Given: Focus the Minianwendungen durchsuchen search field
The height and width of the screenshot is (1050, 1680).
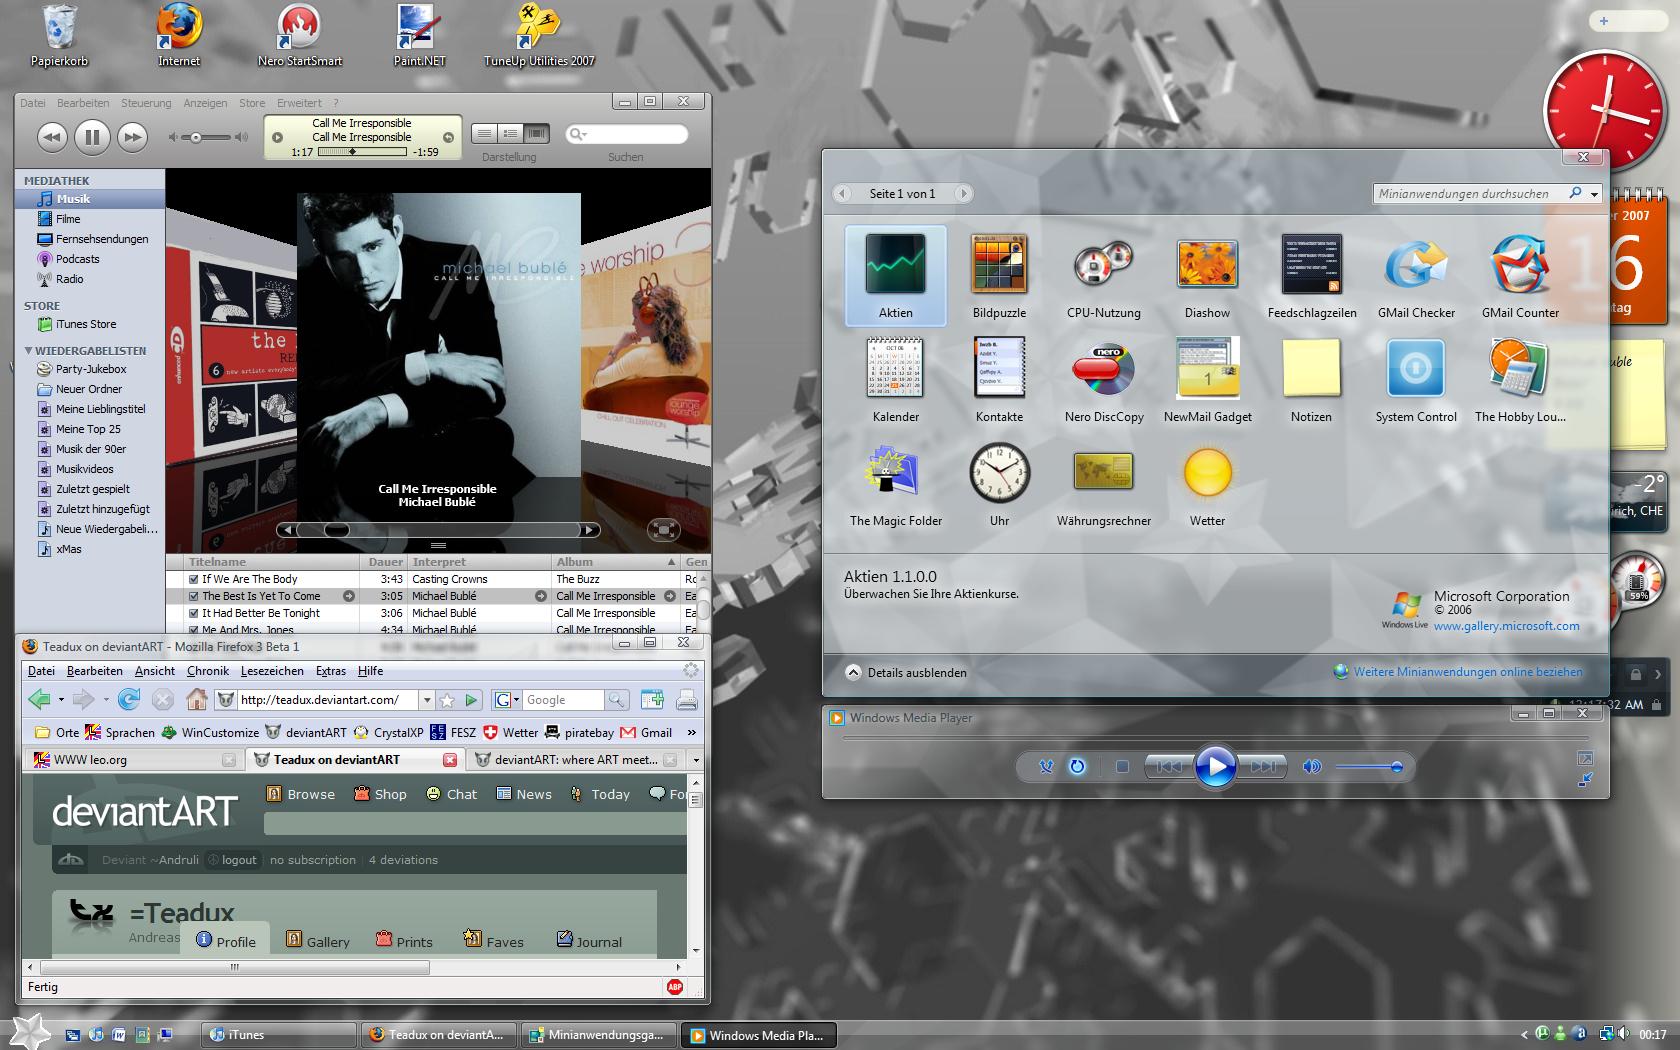Looking at the screenshot, I should (x=1470, y=194).
